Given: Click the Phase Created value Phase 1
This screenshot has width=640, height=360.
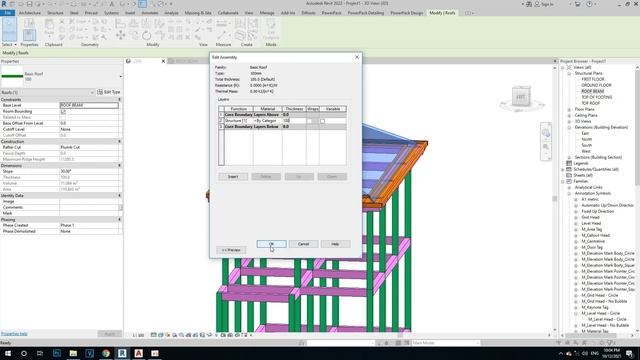Looking at the screenshot, I should point(89,225).
